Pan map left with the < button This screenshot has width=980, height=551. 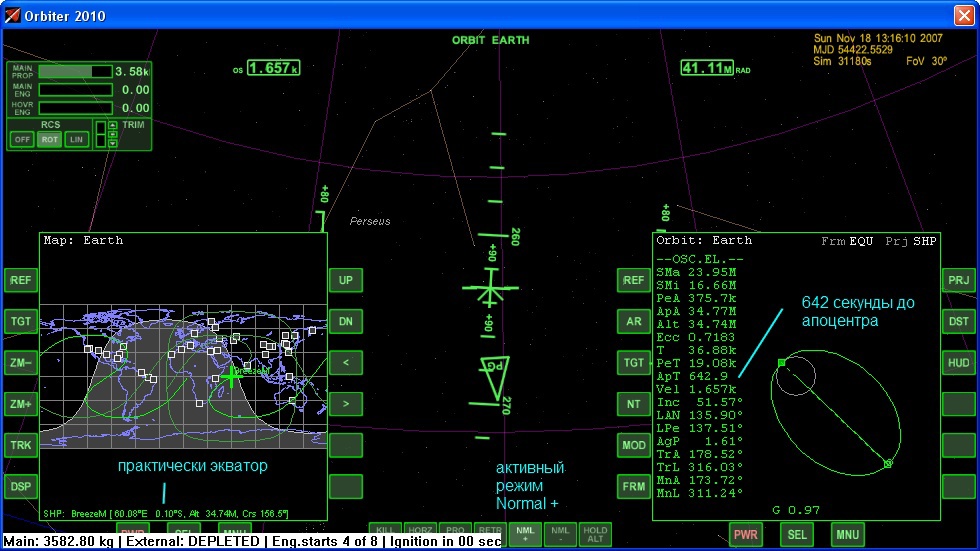346,362
